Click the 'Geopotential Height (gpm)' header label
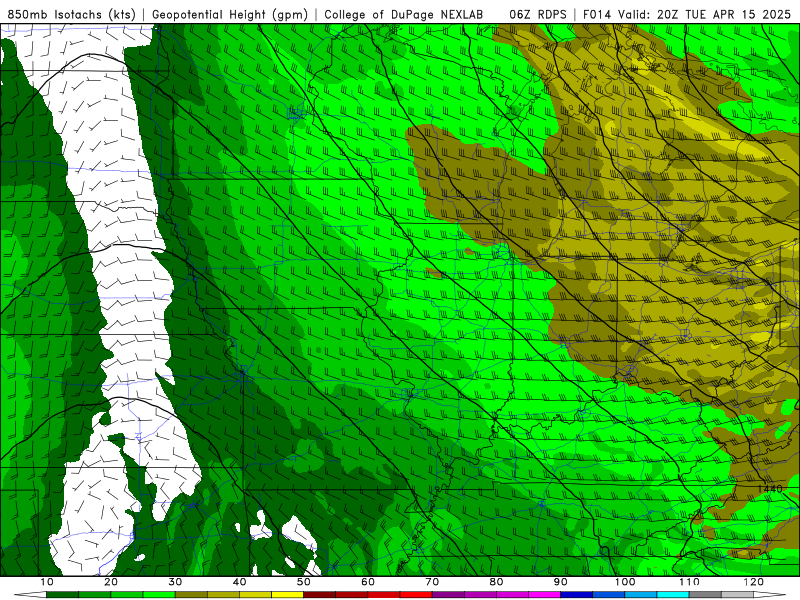800x600 pixels. (x=230, y=14)
